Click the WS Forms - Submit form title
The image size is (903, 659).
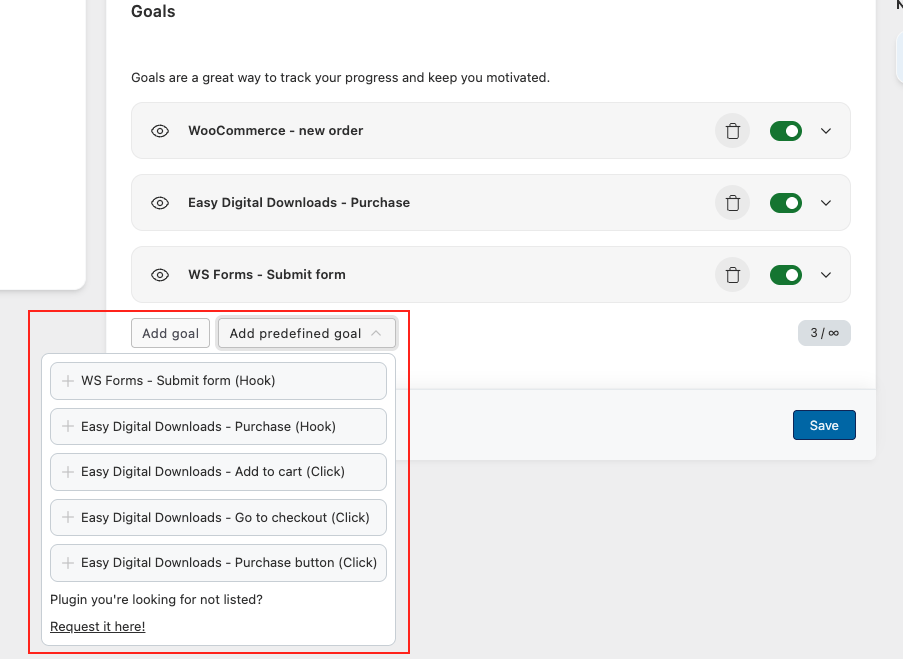[x=267, y=275]
